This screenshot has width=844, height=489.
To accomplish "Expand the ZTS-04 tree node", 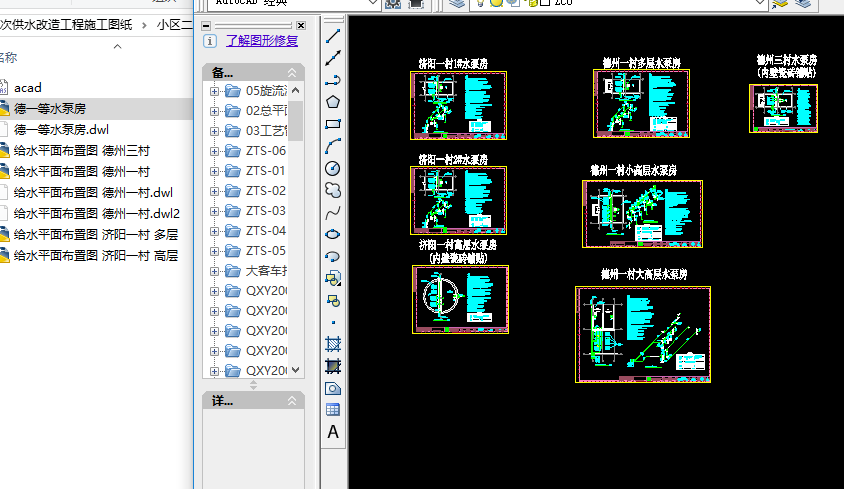I will [214, 231].
